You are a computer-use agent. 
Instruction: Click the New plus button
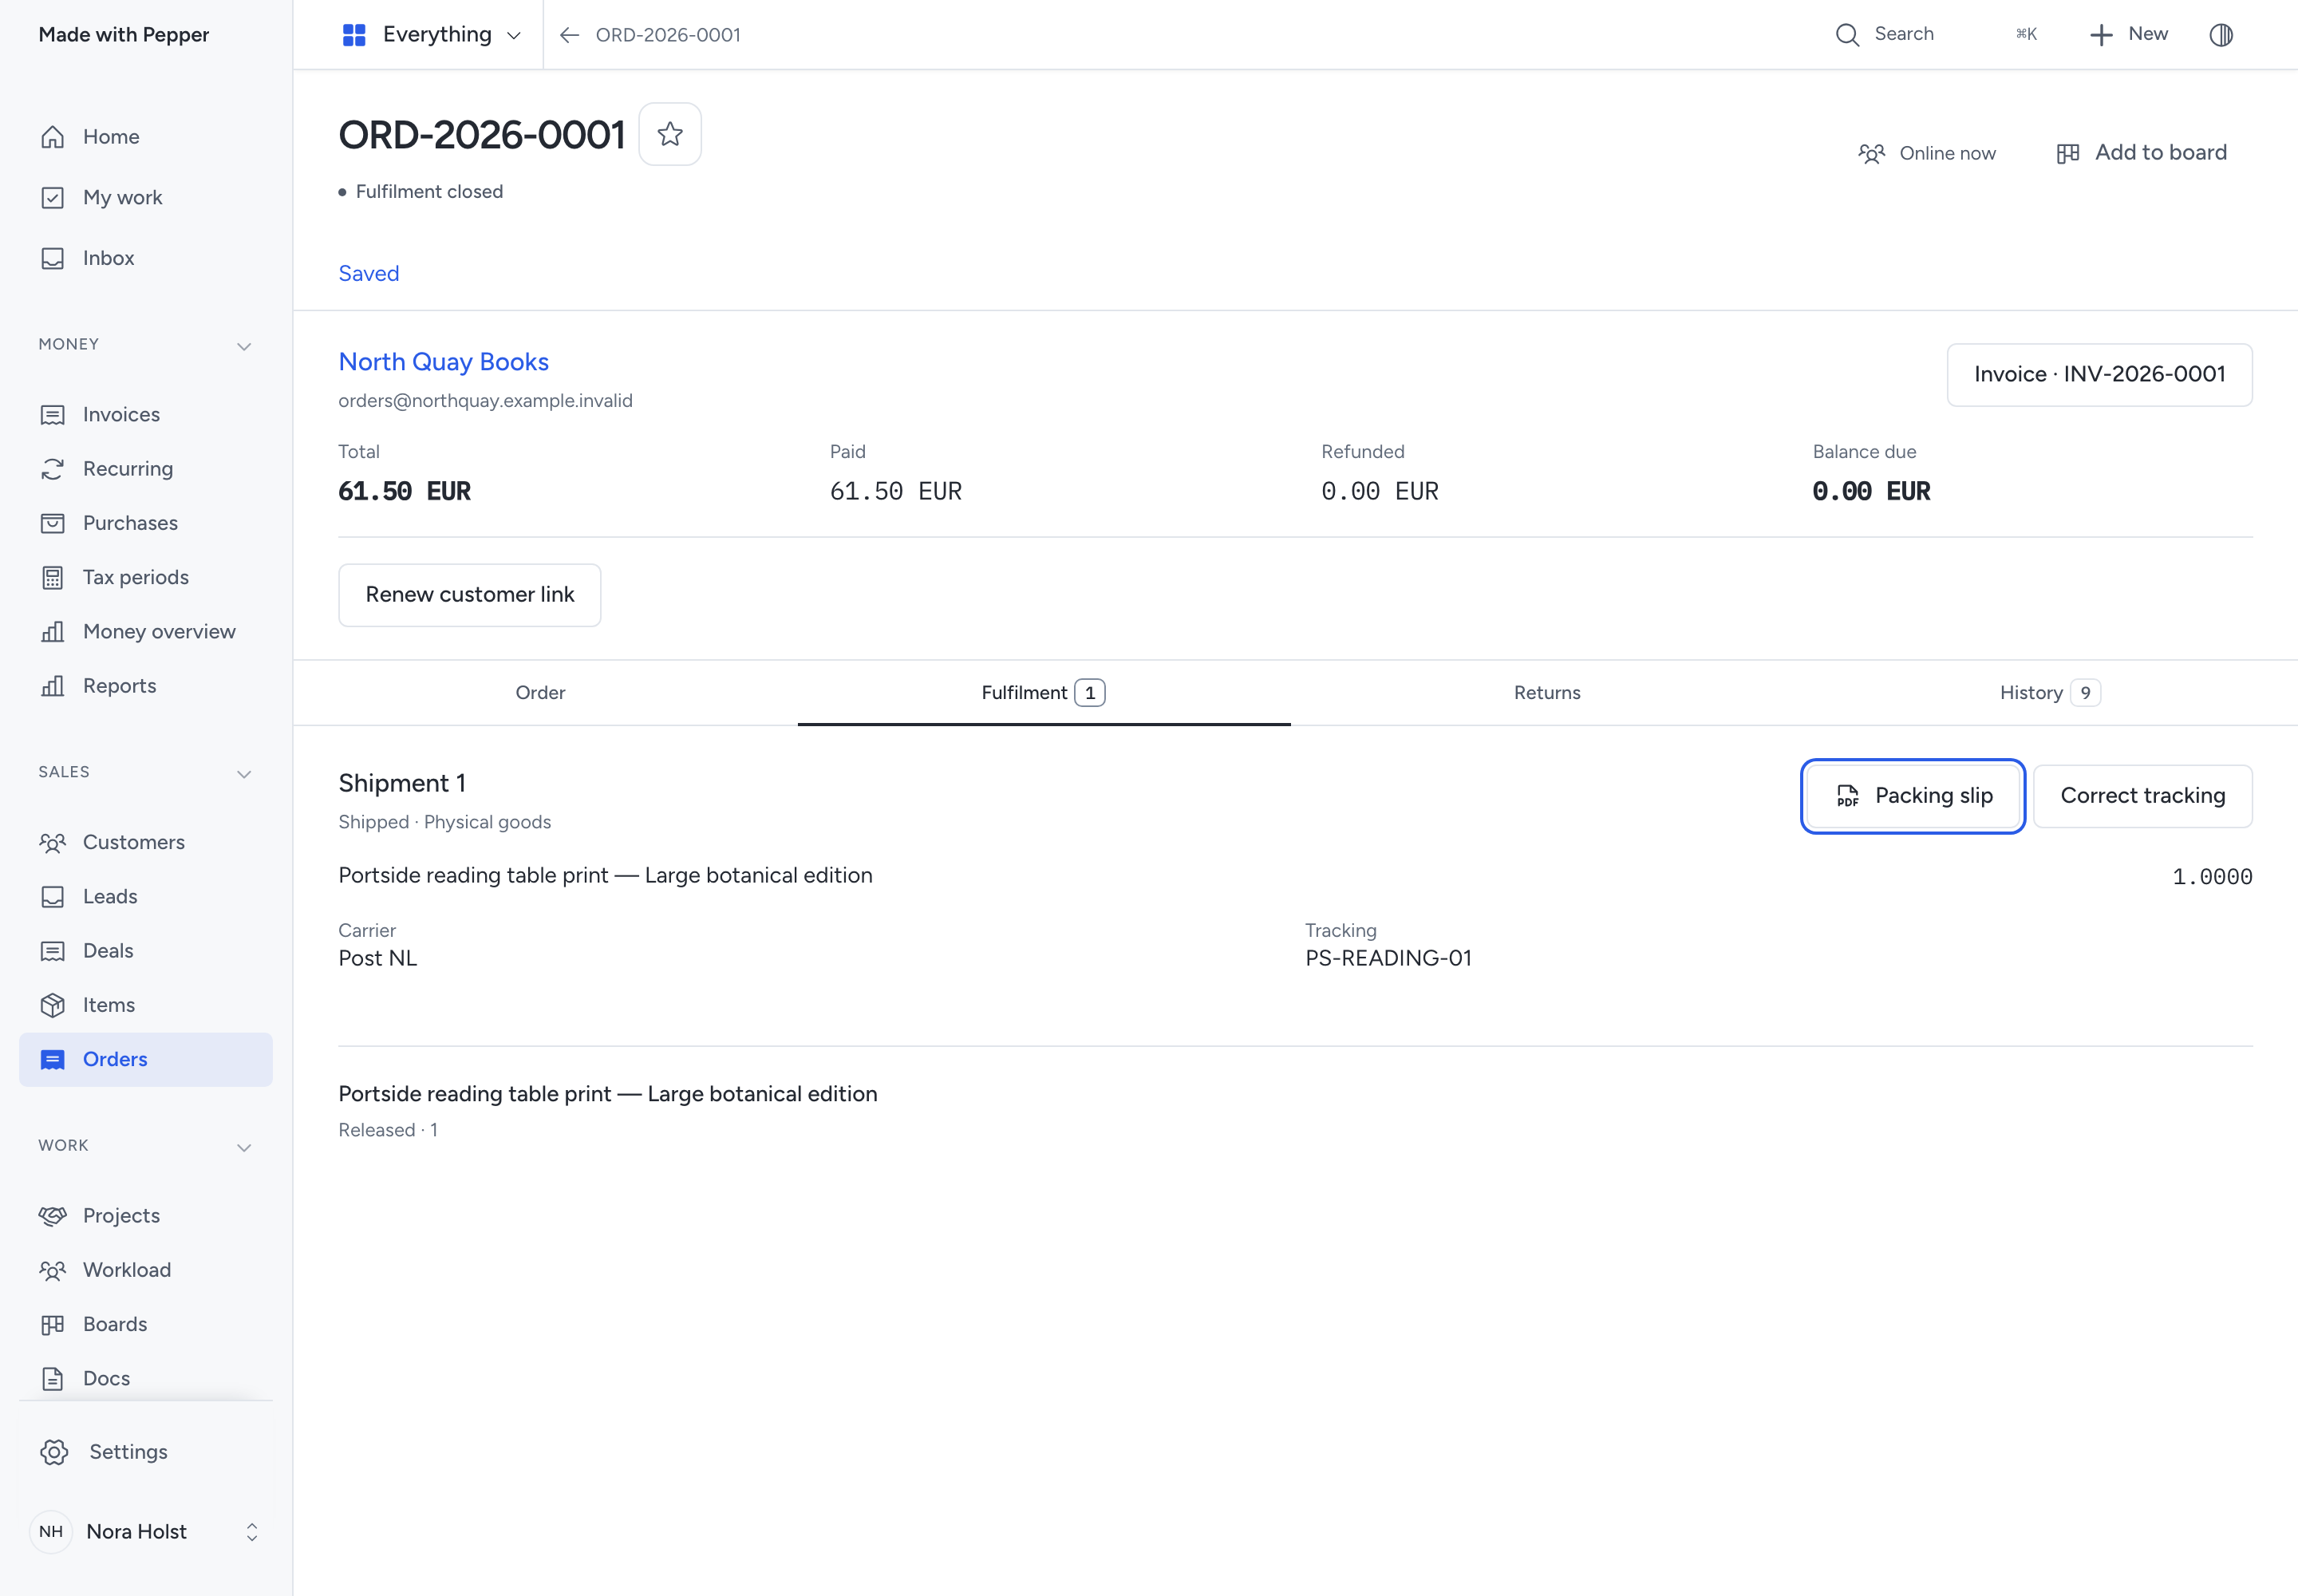click(2129, 35)
